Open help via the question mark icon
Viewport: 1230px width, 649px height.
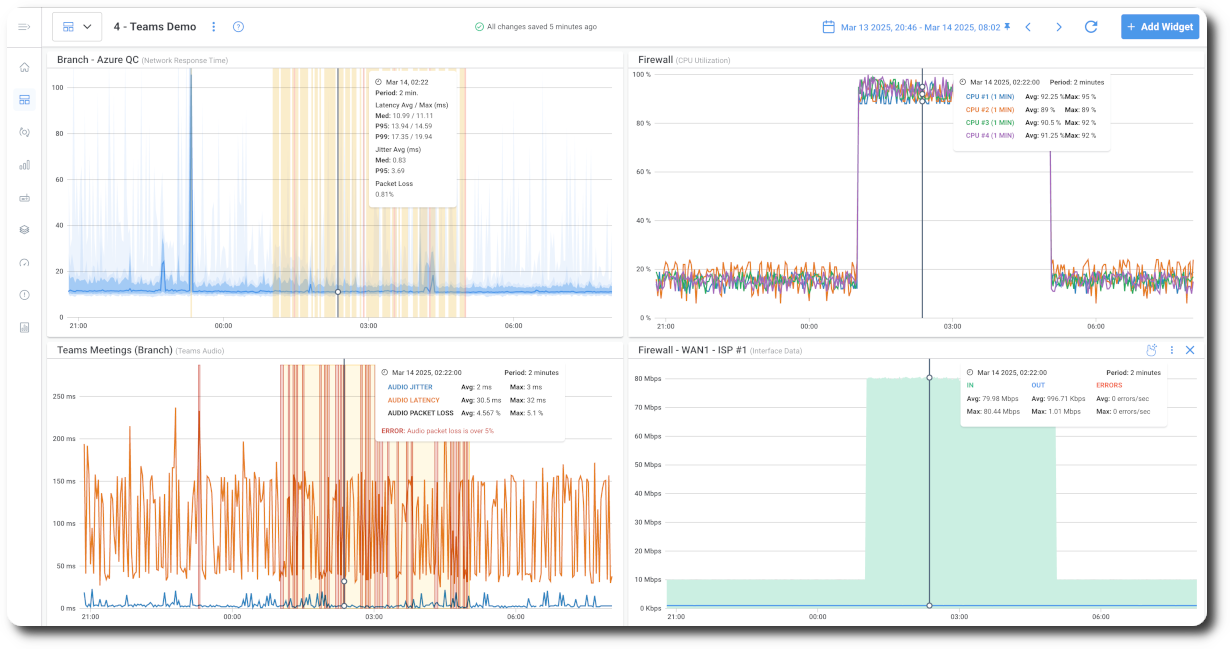click(238, 27)
